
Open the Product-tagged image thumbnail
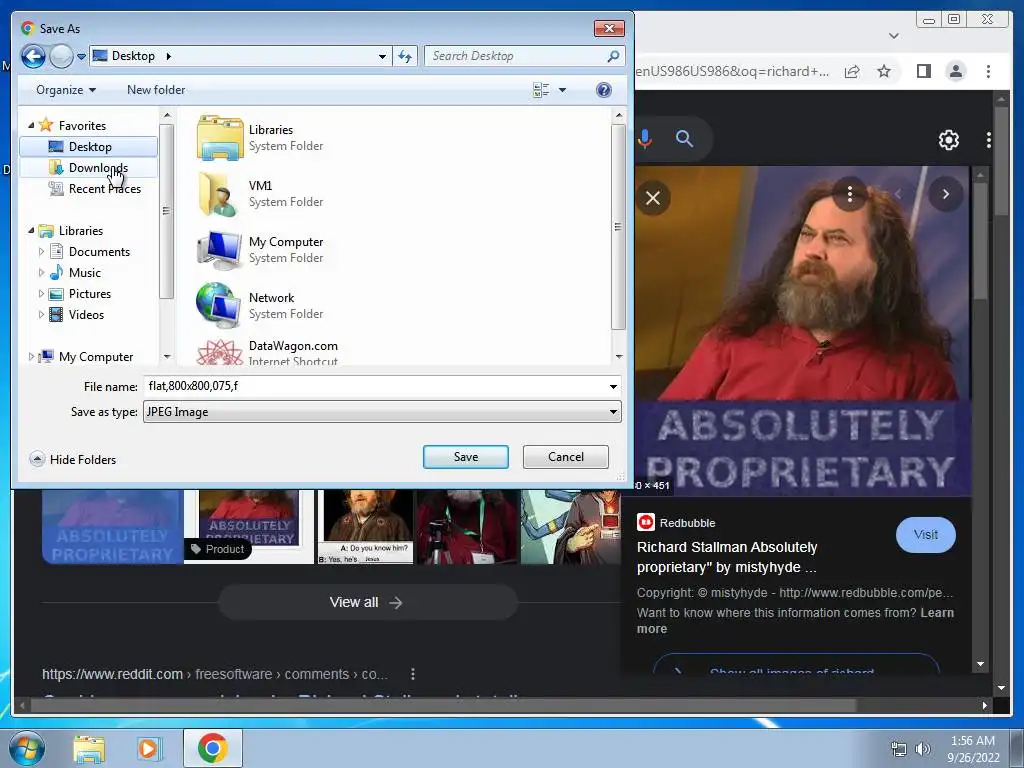click(249, 527)
